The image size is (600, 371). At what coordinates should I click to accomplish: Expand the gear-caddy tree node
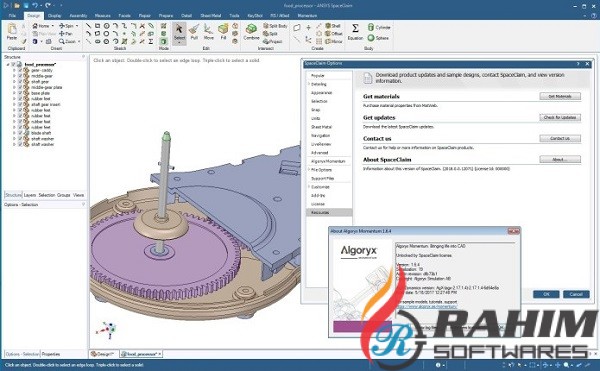point(15,70)
